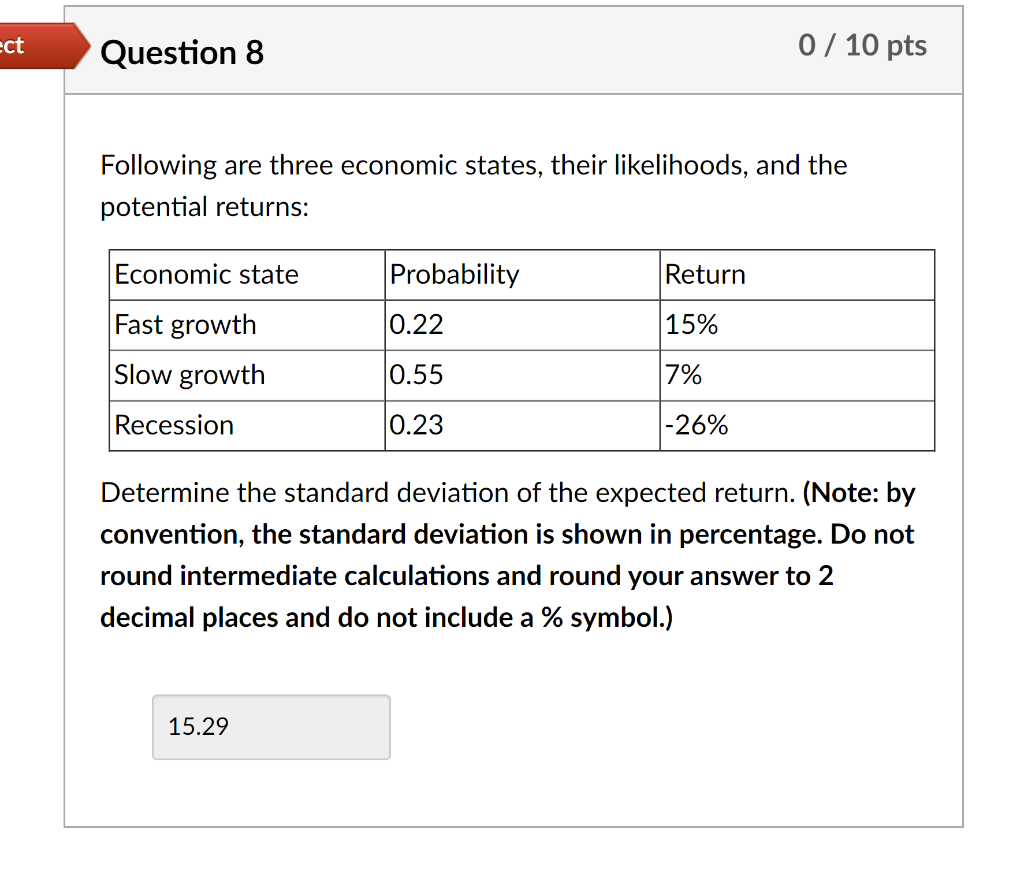Screen dimensions: 1024x870
Task: Select the Return column header
Action: point(703,274)
